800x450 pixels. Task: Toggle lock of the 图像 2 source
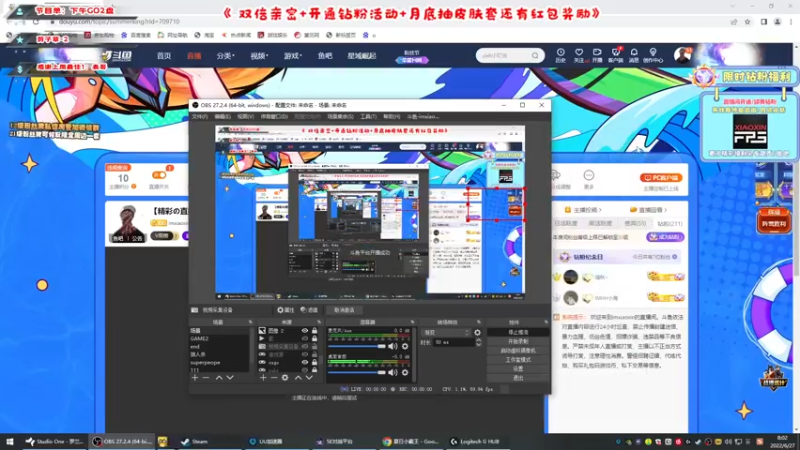[x=314, y=331]
